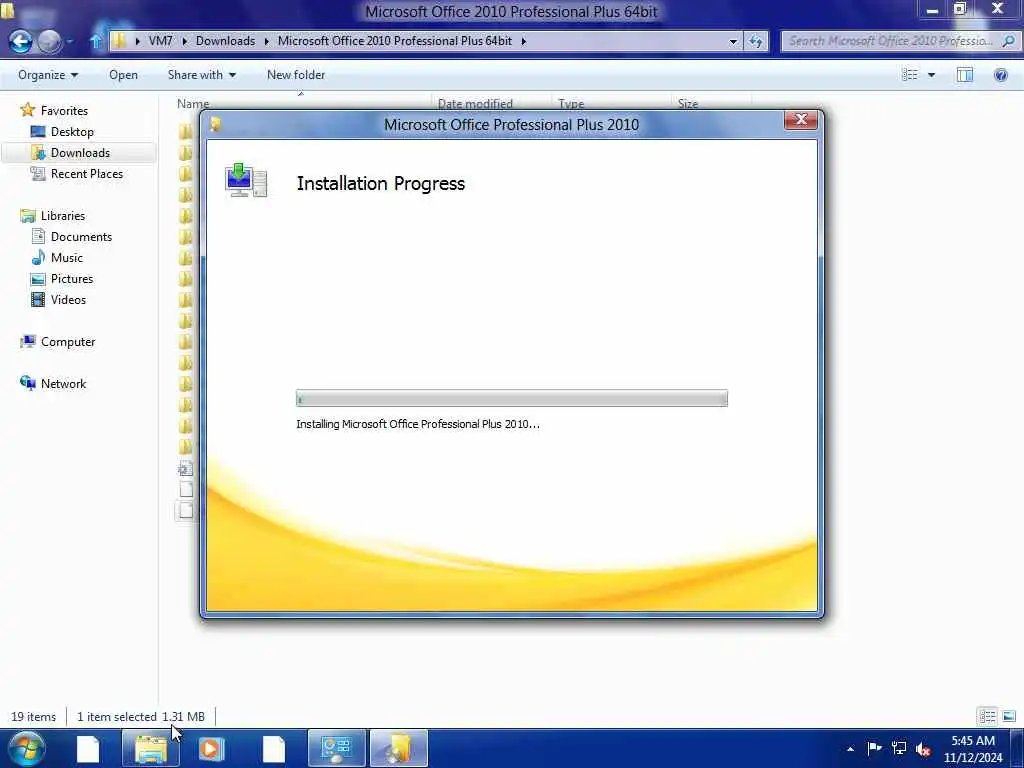Image resolution: width=1024 pixels, height=768 pixels.
Task: Open Documents library
Action: pos(81,236)
